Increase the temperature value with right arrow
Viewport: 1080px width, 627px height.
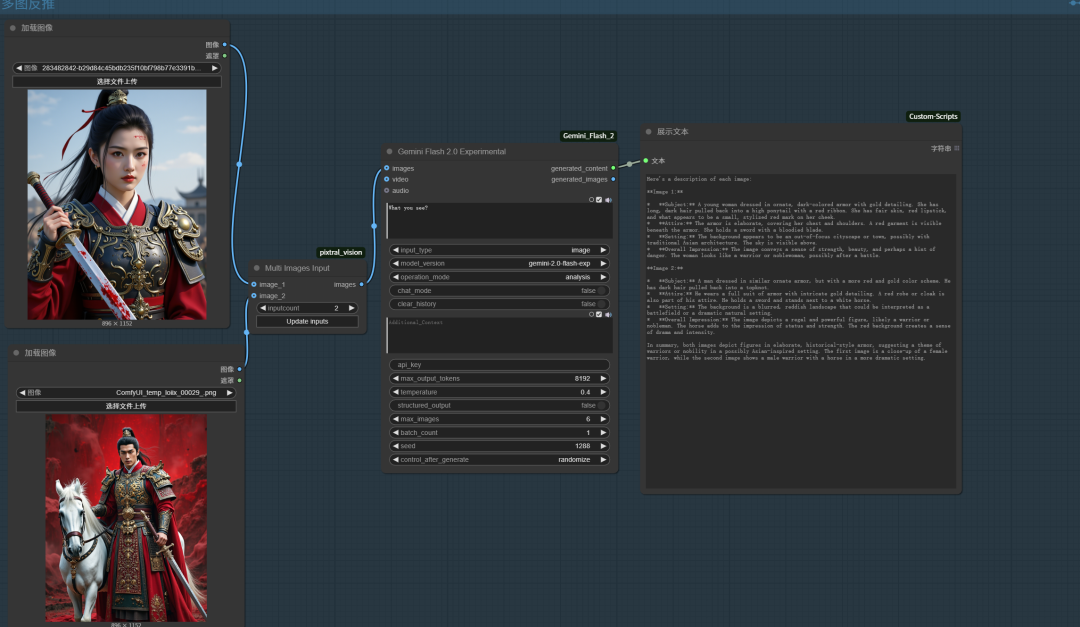coord(603,392)
